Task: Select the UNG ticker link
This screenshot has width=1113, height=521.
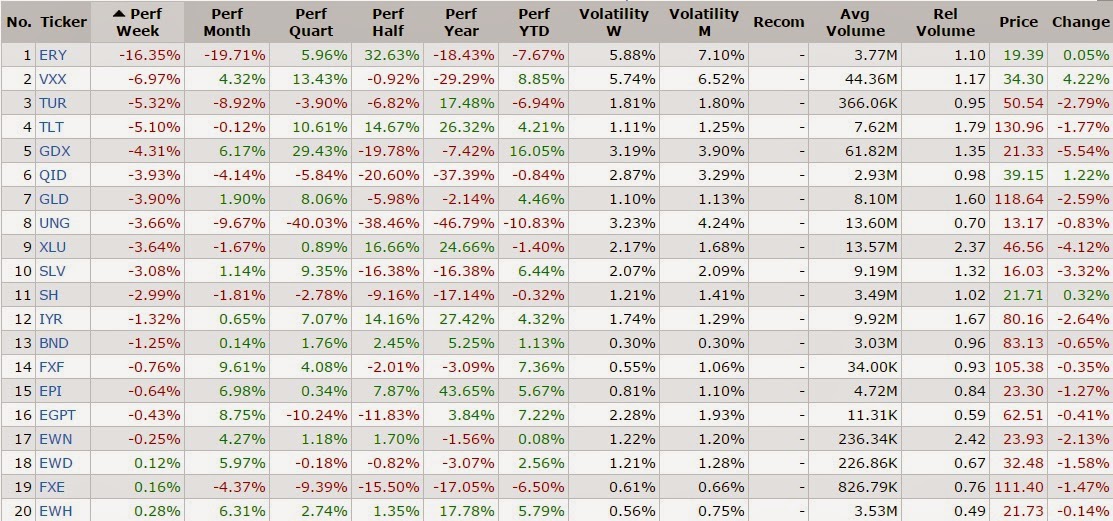Action: pos(54,223)
